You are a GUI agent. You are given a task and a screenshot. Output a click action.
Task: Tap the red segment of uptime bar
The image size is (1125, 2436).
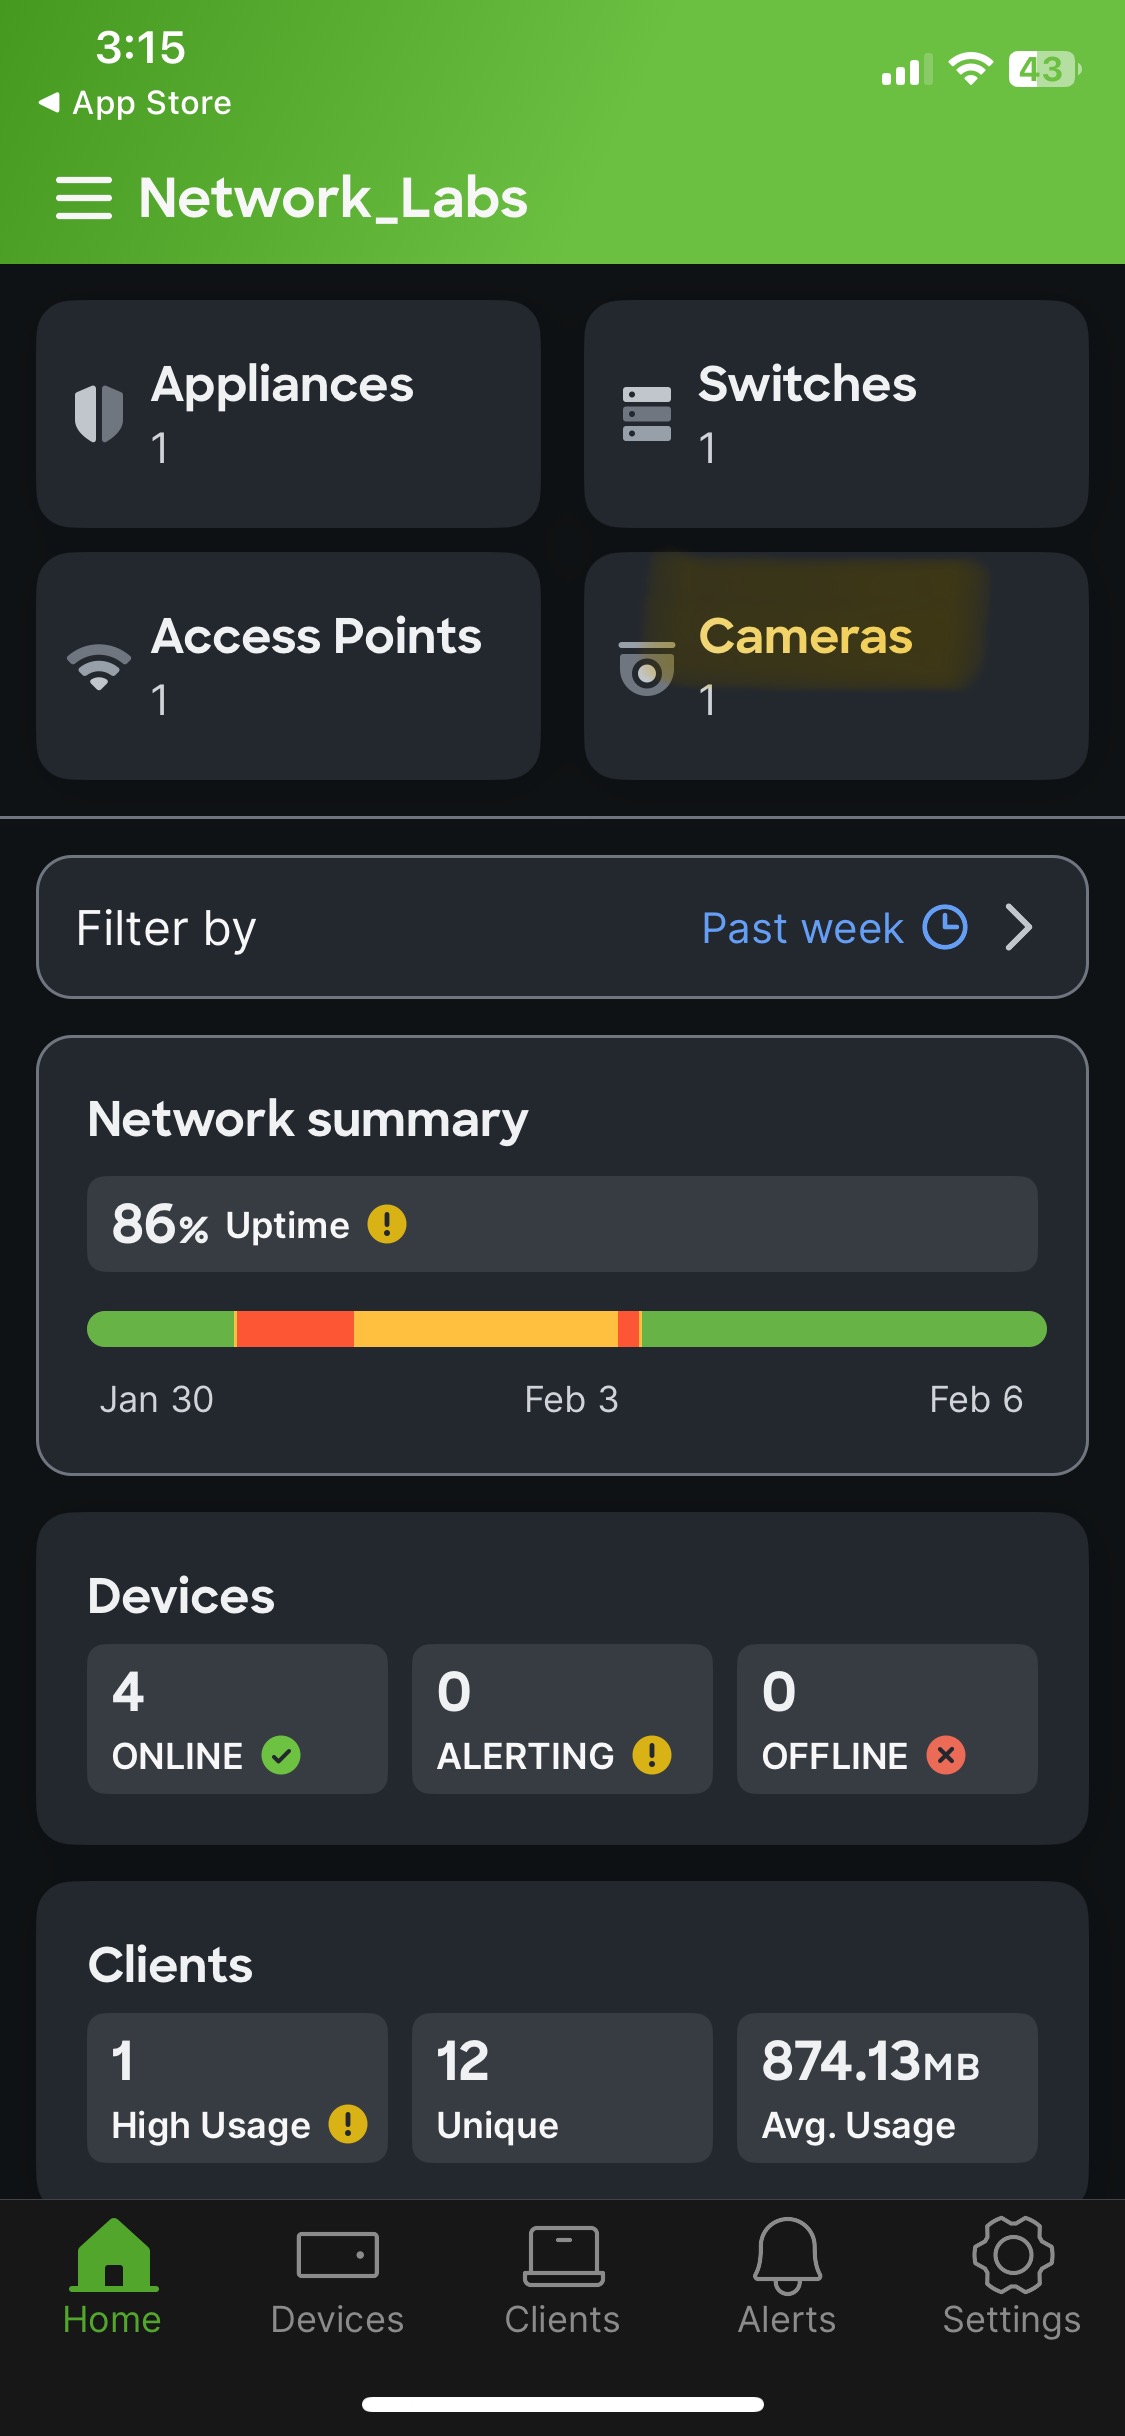[295, 1329]
